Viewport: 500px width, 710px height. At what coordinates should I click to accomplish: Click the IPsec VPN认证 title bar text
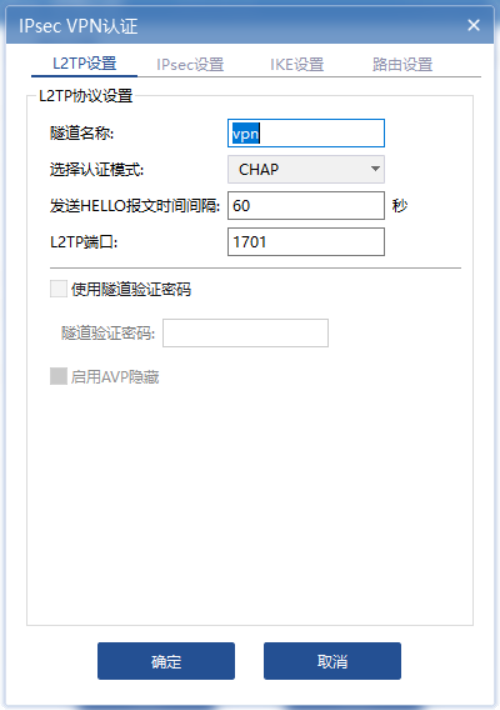(x=78, y=26)
